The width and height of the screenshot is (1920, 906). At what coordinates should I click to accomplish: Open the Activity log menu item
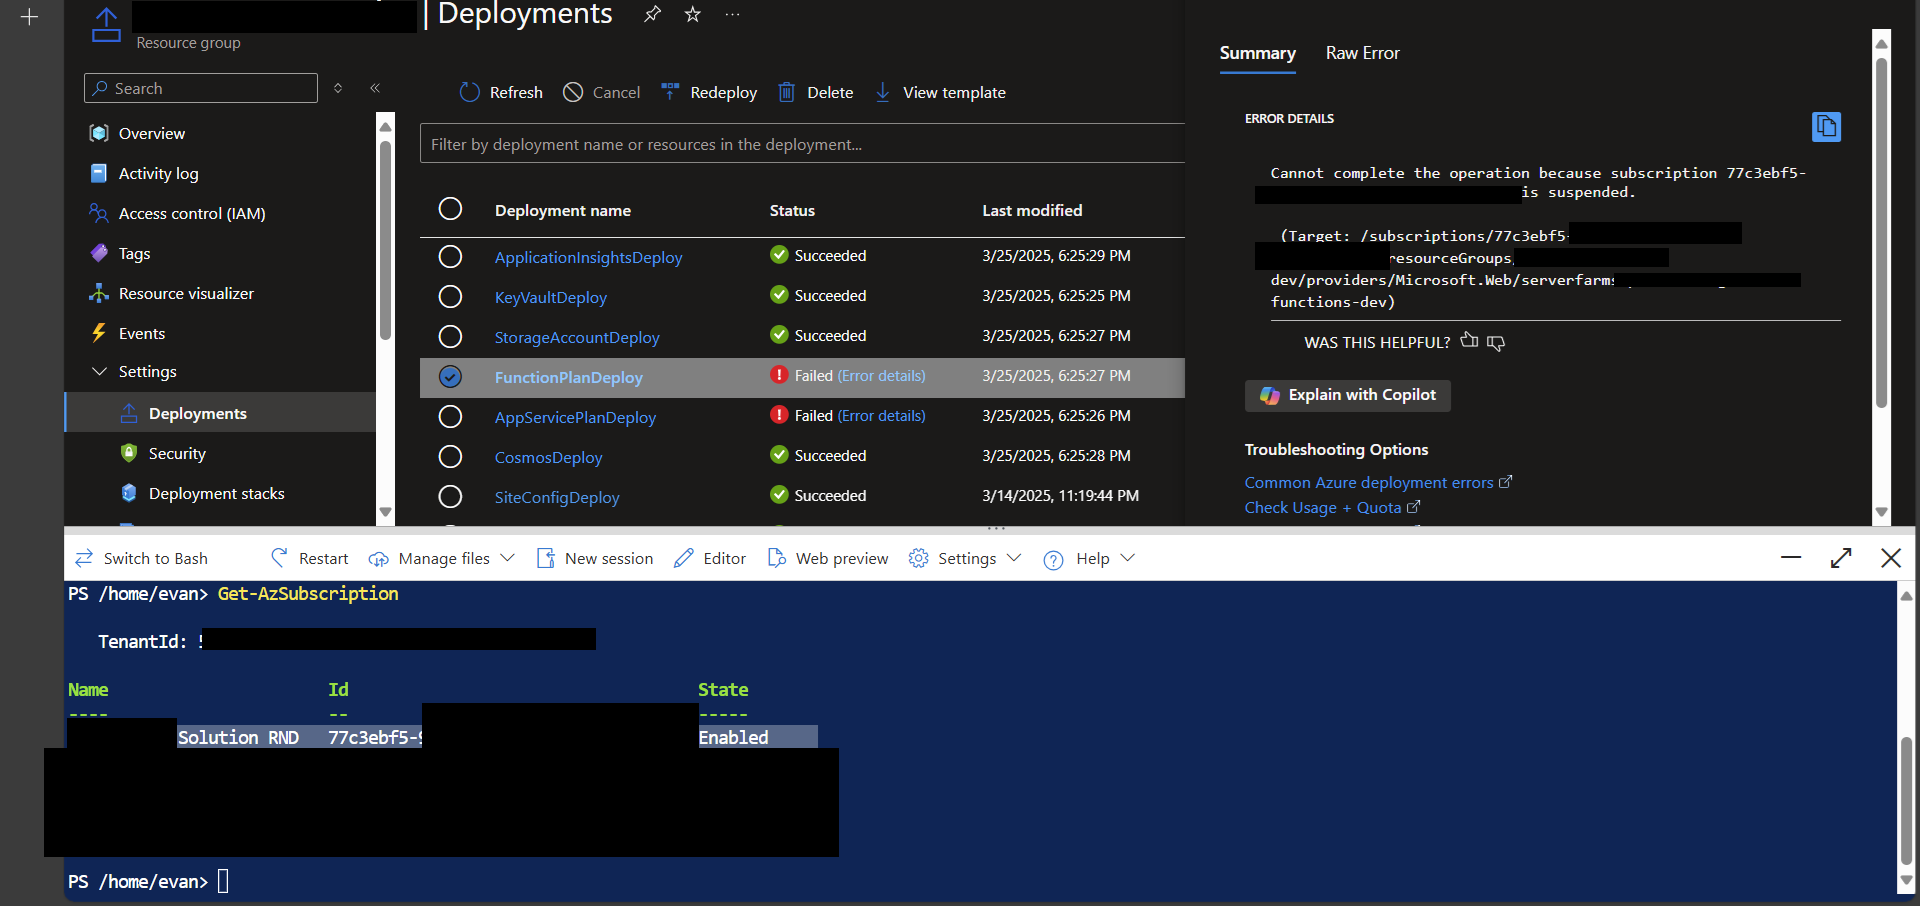pyautogui.click(x=157, y=173)
